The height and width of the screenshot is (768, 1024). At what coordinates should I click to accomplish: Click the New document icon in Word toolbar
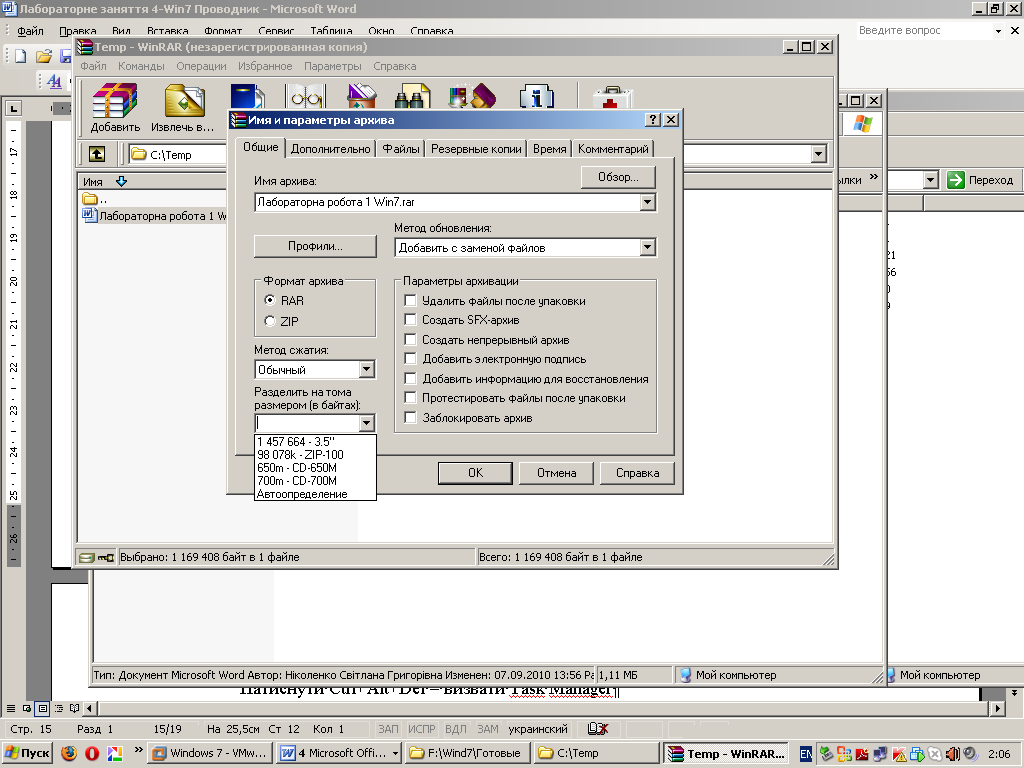21,56
